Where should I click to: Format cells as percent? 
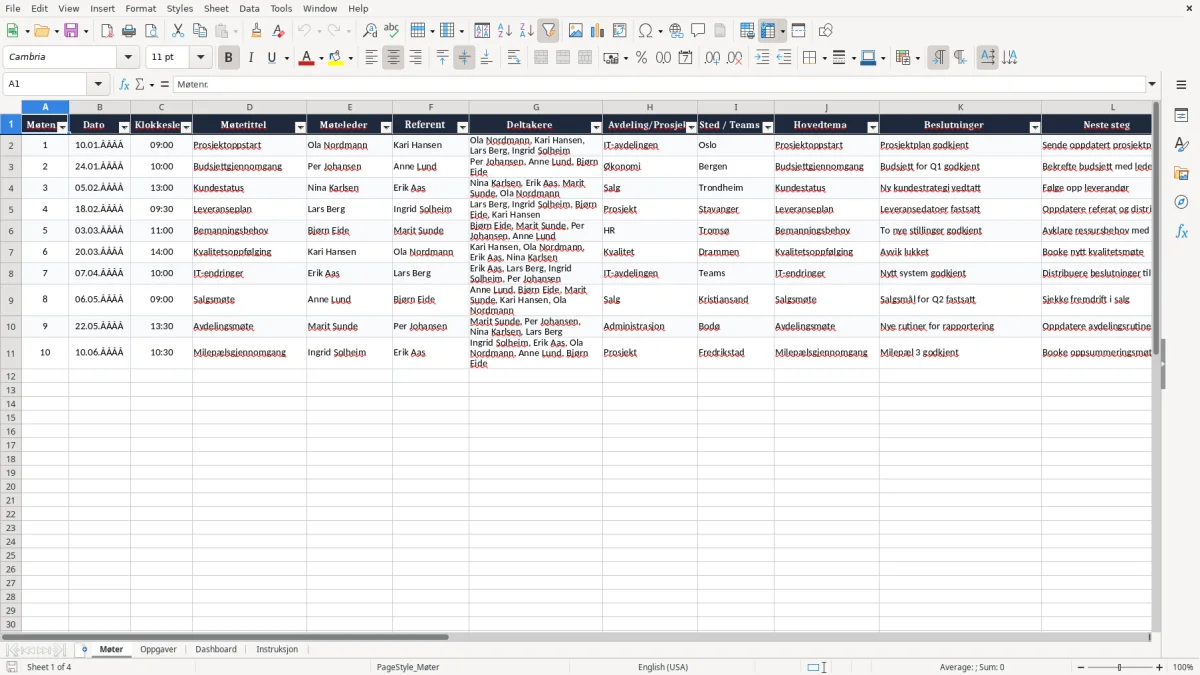pyautogui.click(x=642, y=58)
